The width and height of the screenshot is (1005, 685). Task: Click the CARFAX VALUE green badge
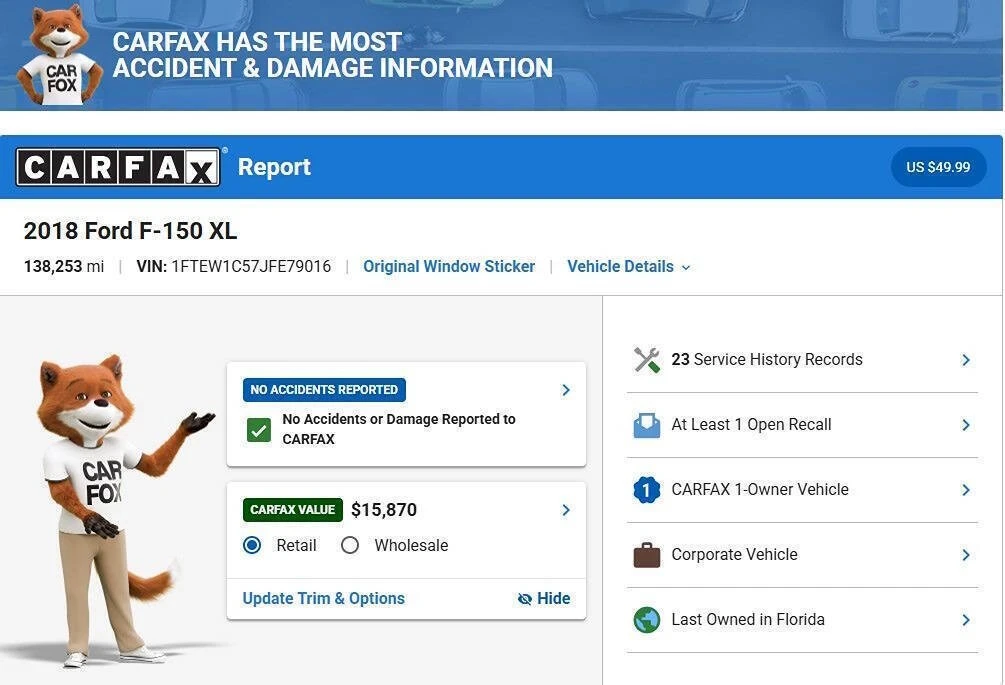(292, 510)
